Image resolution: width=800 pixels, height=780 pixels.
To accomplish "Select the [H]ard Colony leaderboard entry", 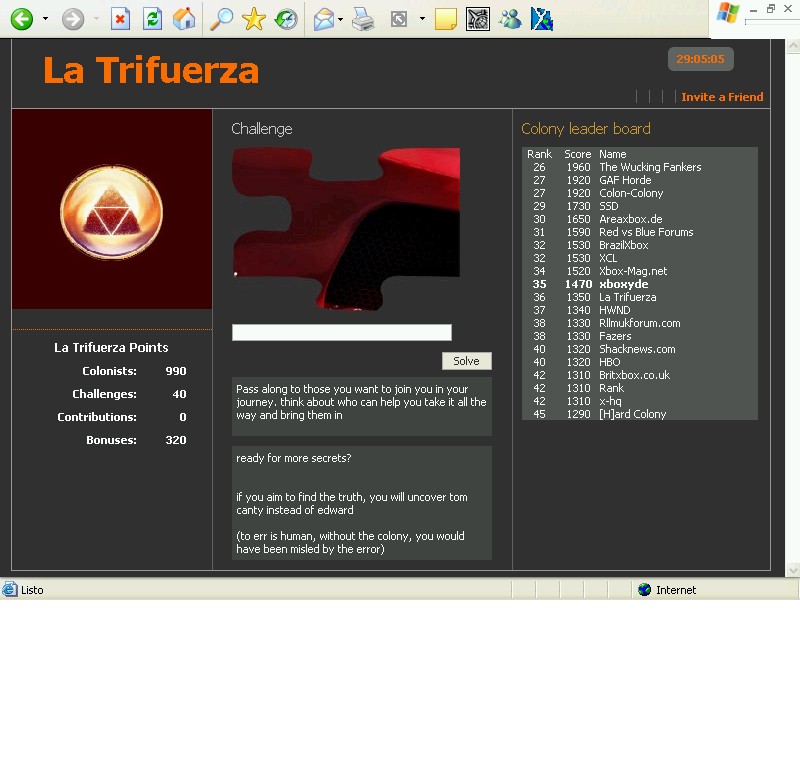I will pos(640,414).
